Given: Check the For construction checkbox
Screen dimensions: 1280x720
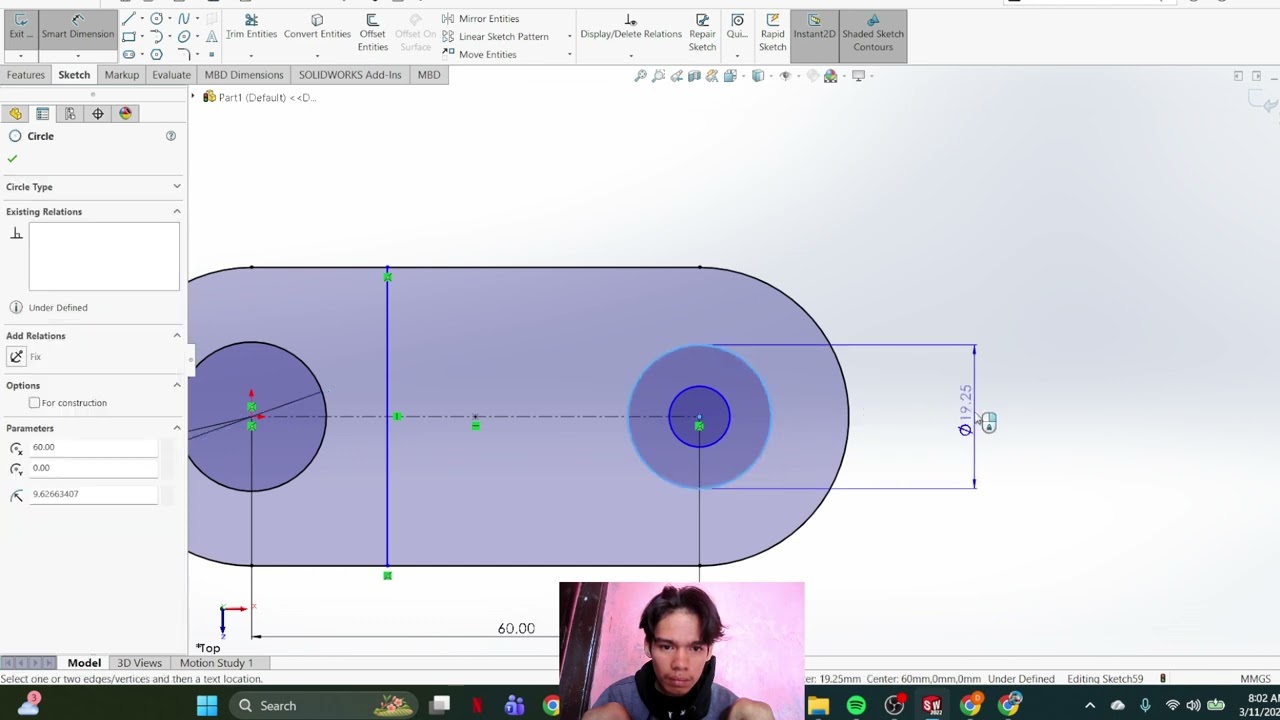Looking at the screenshot, I should (34, 403).
